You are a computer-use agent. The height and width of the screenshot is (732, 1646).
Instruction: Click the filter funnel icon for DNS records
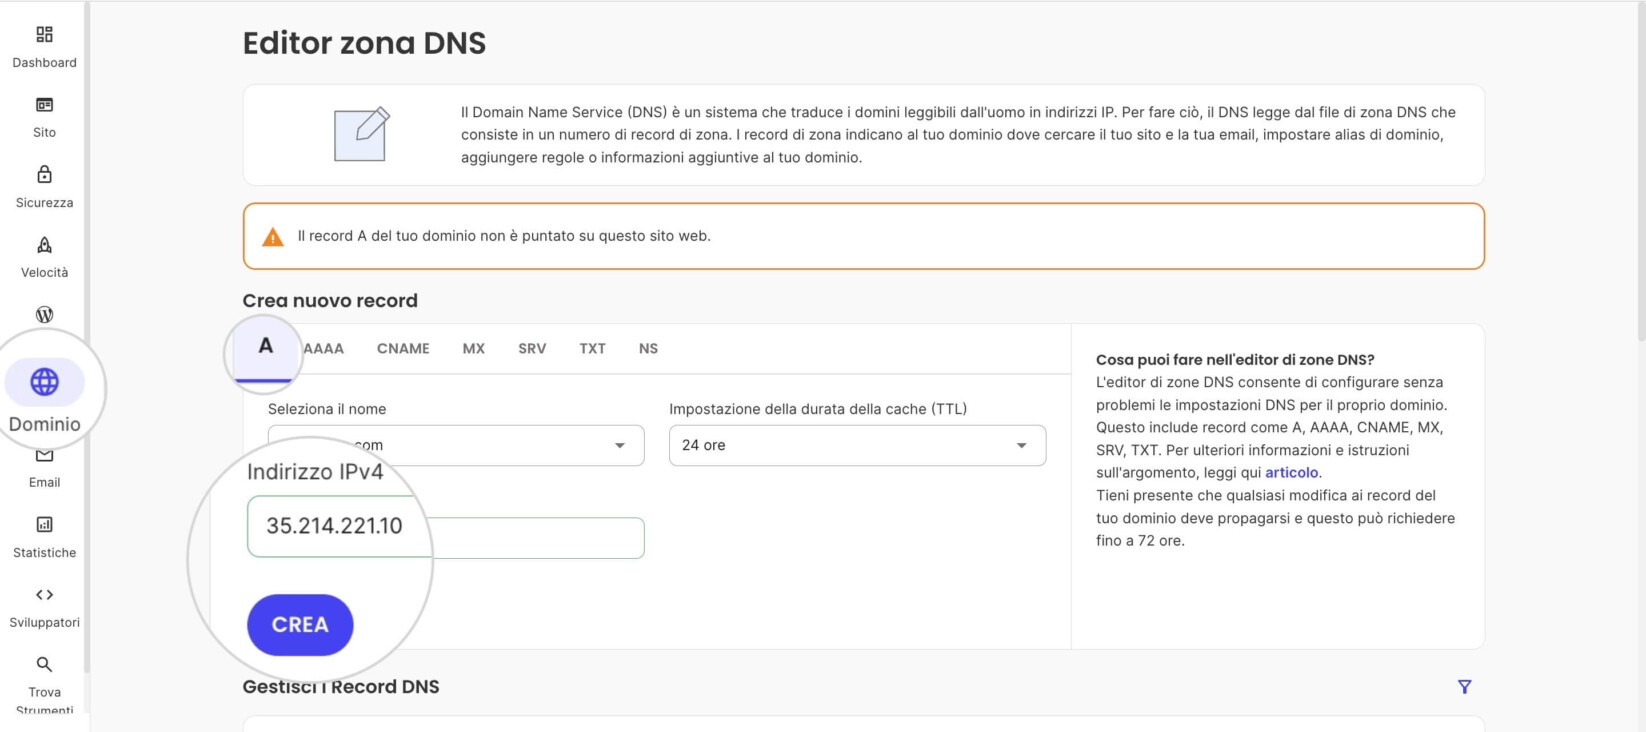1464,687
